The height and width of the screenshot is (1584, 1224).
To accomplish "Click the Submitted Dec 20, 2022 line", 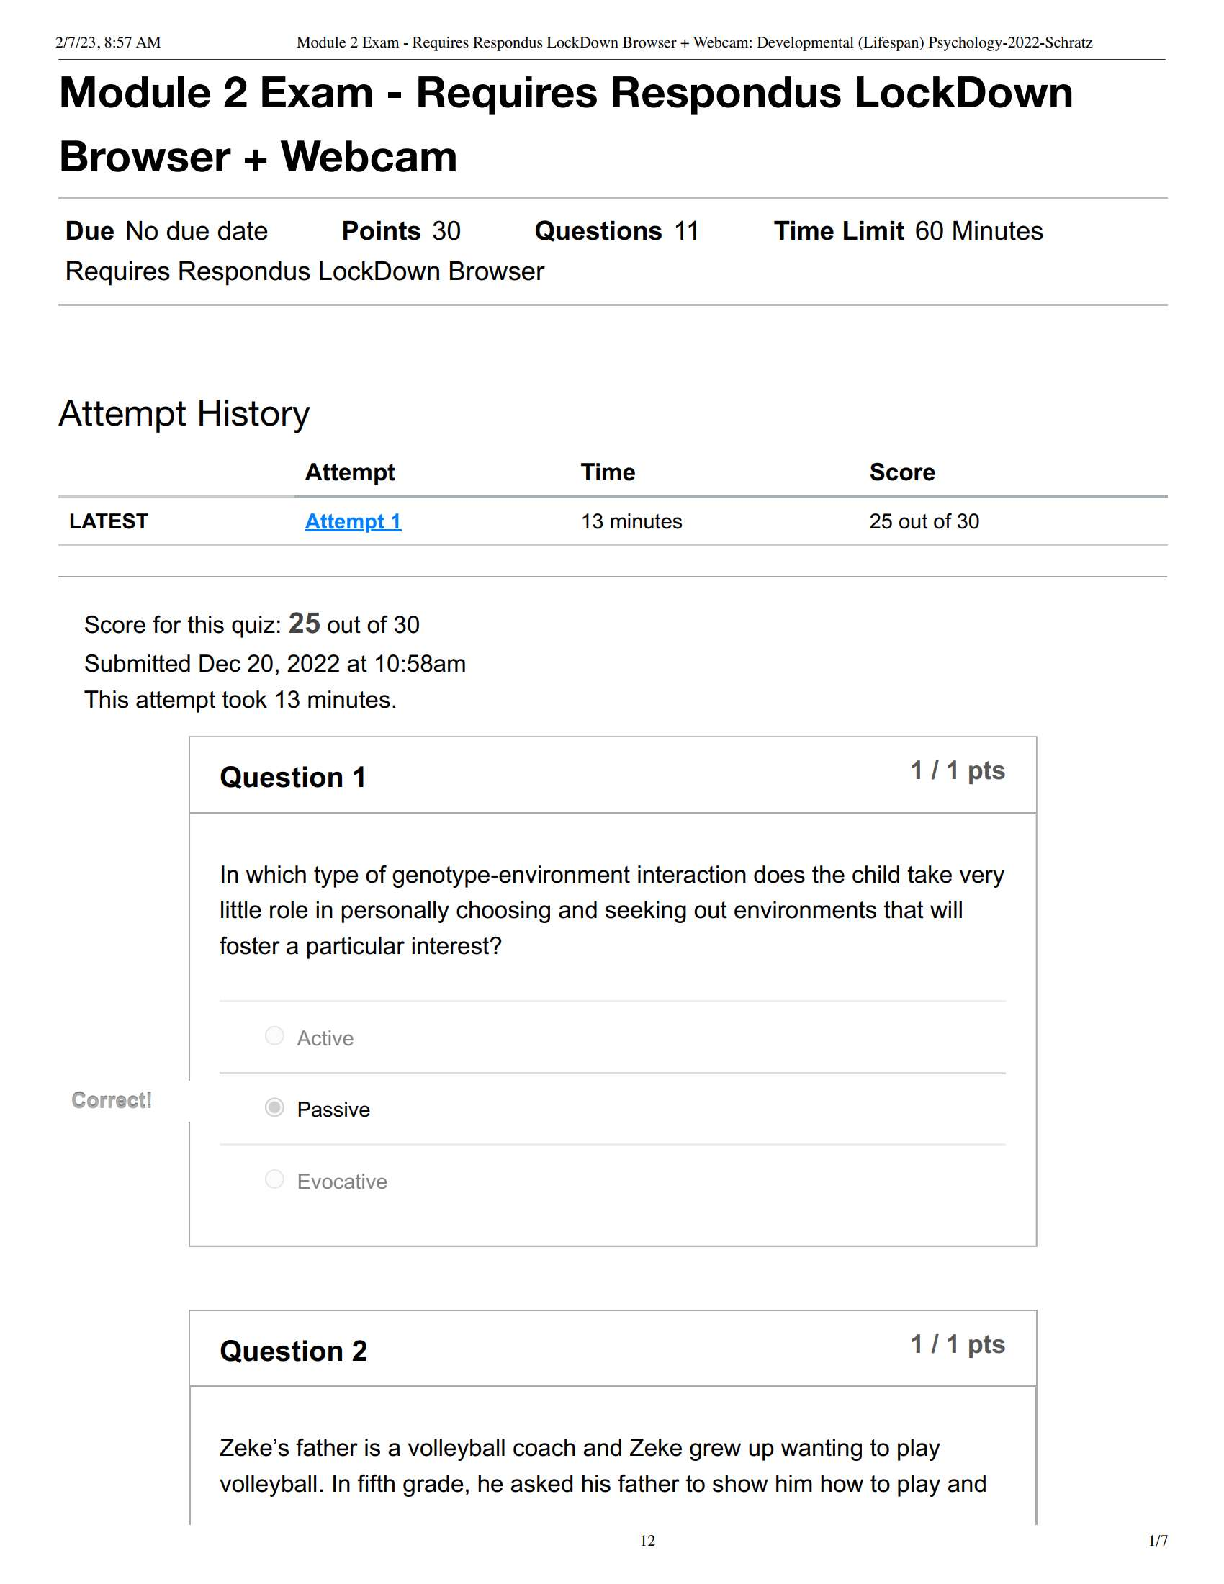I will click(x=275, y=664).
